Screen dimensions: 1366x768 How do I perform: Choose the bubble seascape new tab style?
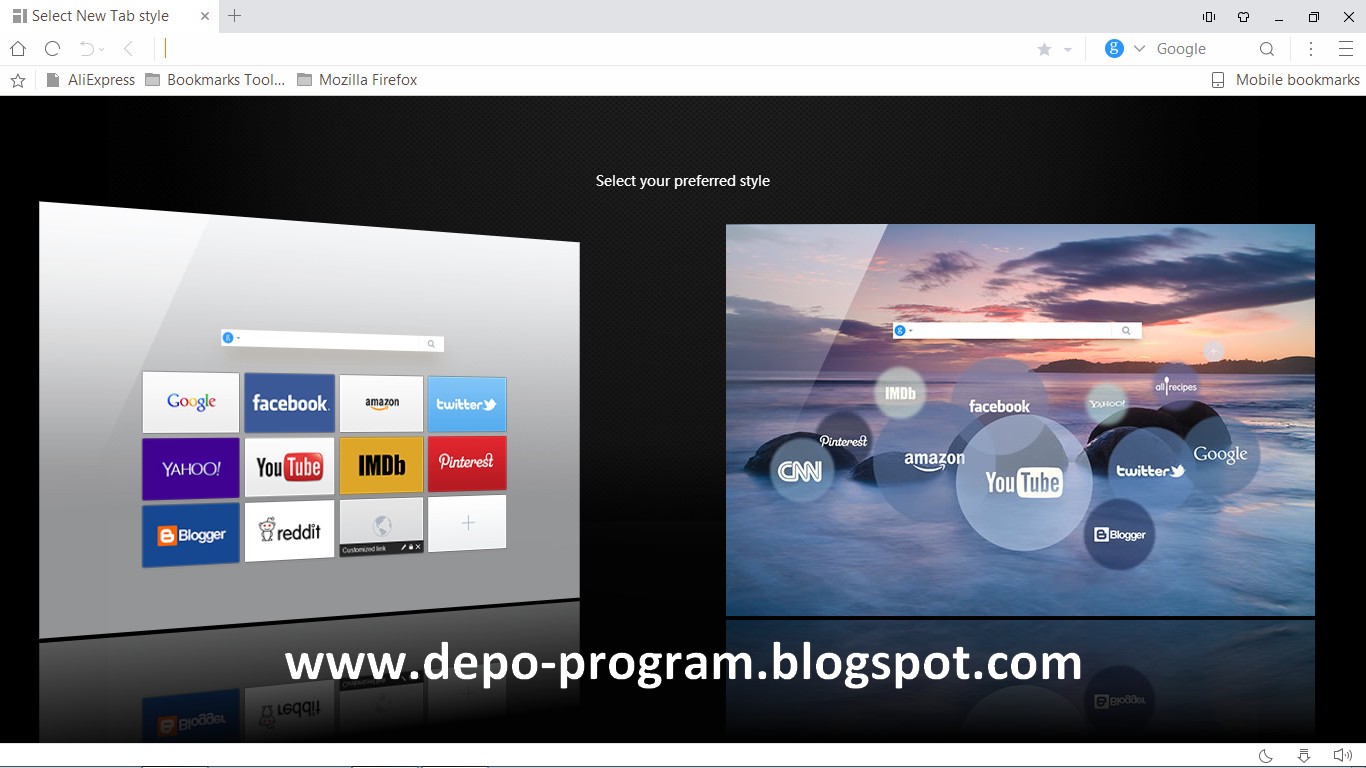click(1020, 420)
